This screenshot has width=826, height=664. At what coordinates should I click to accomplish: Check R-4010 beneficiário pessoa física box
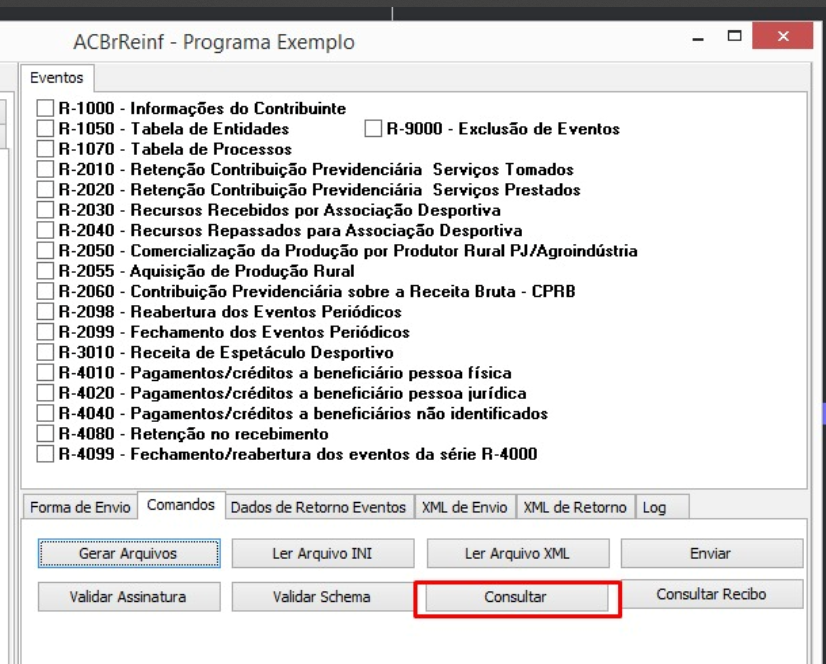[45, 373]
